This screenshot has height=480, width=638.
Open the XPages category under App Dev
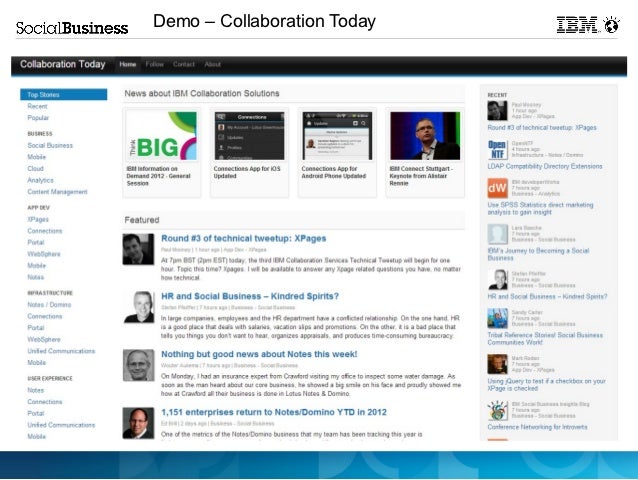tap(38, 219)
